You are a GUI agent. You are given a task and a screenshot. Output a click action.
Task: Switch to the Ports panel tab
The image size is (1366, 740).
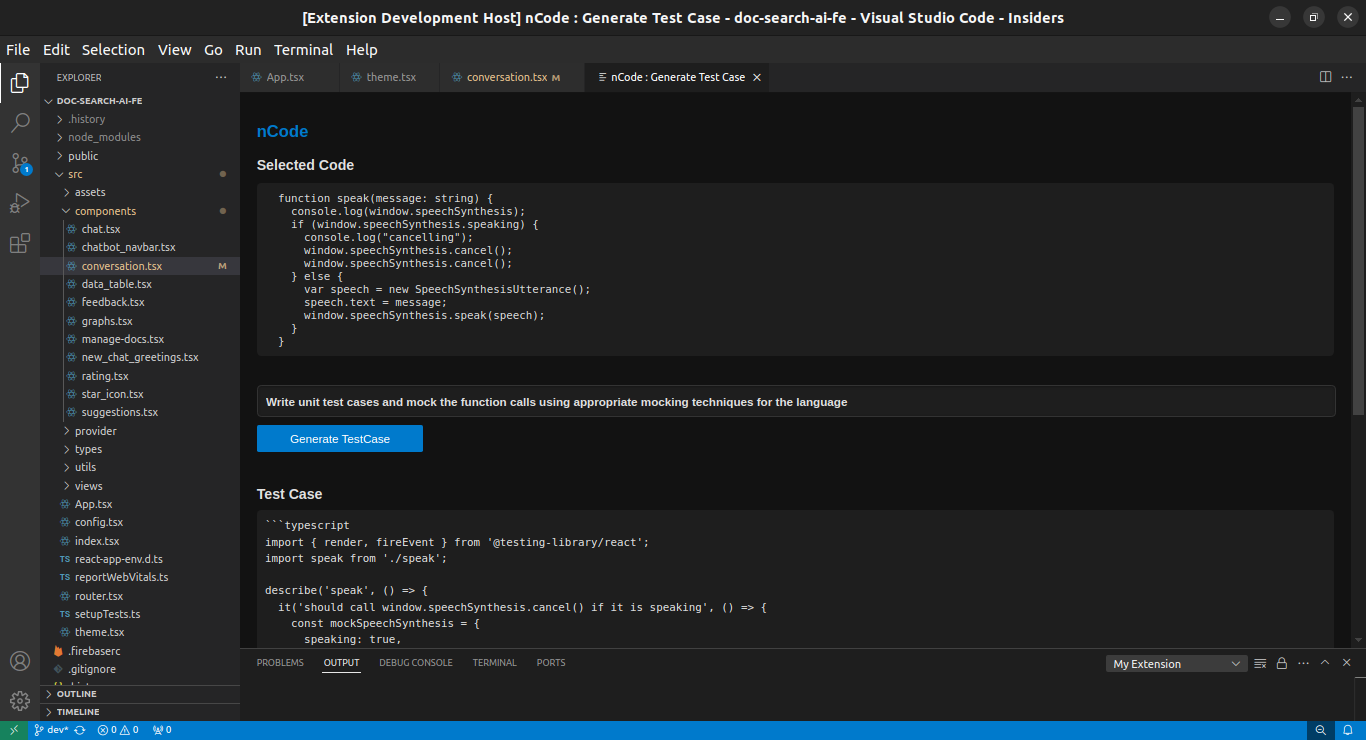tap(551, 663)
